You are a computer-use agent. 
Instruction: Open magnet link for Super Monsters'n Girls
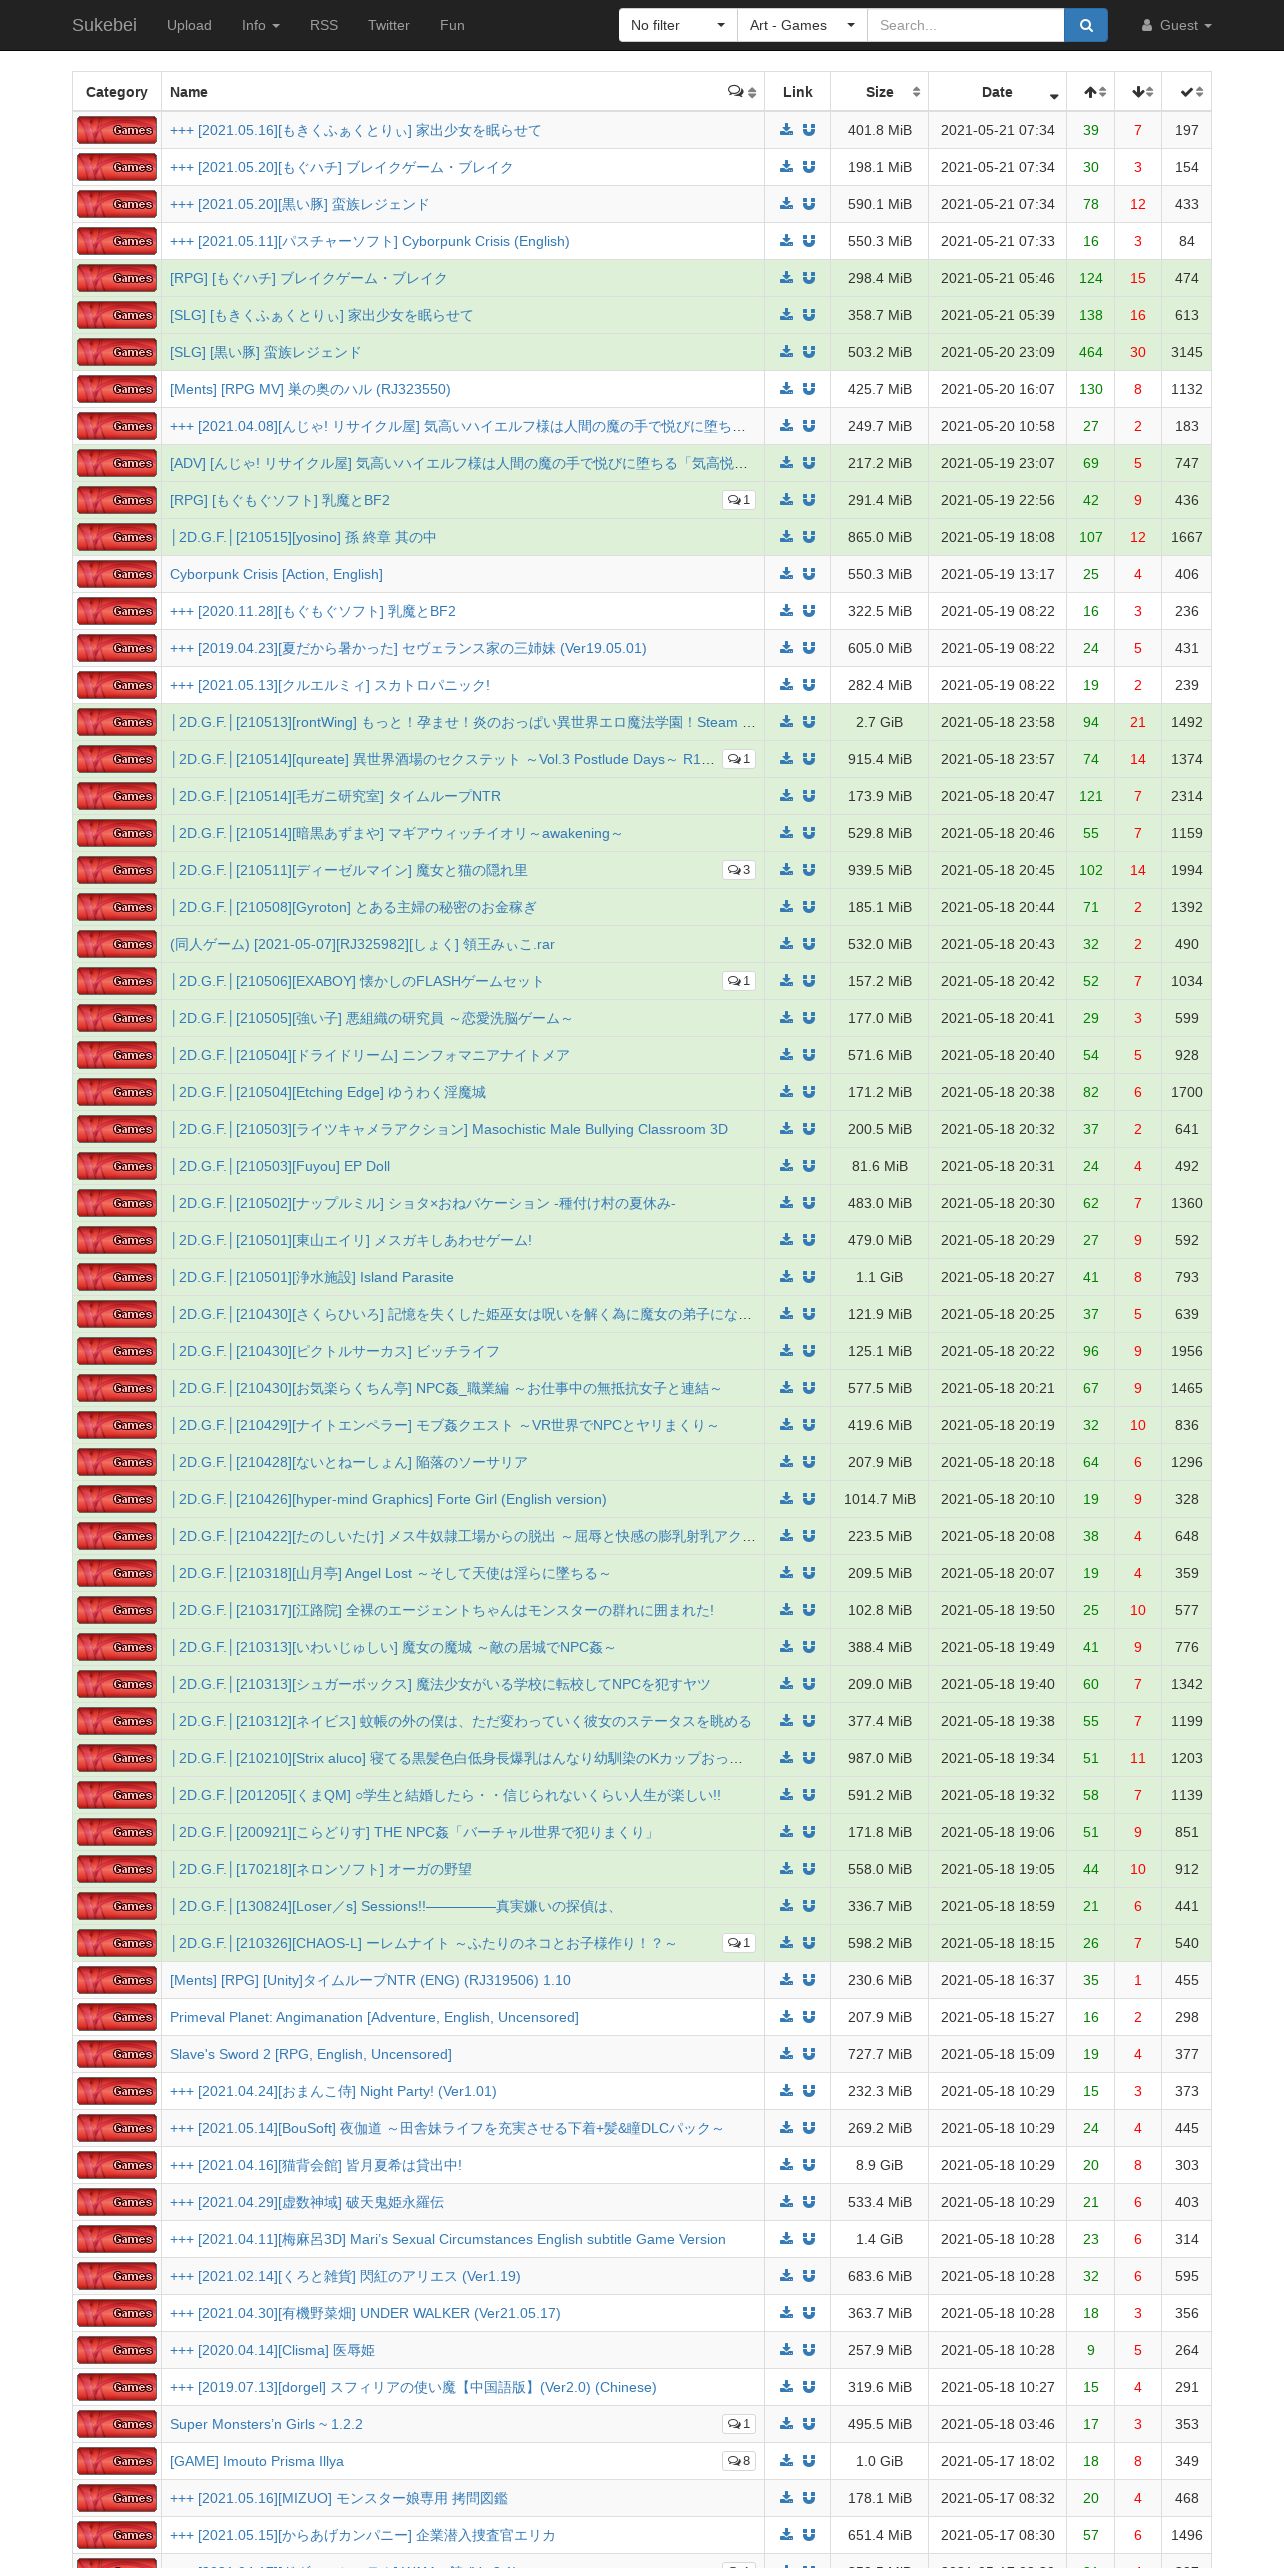[x=809, y=2424]
